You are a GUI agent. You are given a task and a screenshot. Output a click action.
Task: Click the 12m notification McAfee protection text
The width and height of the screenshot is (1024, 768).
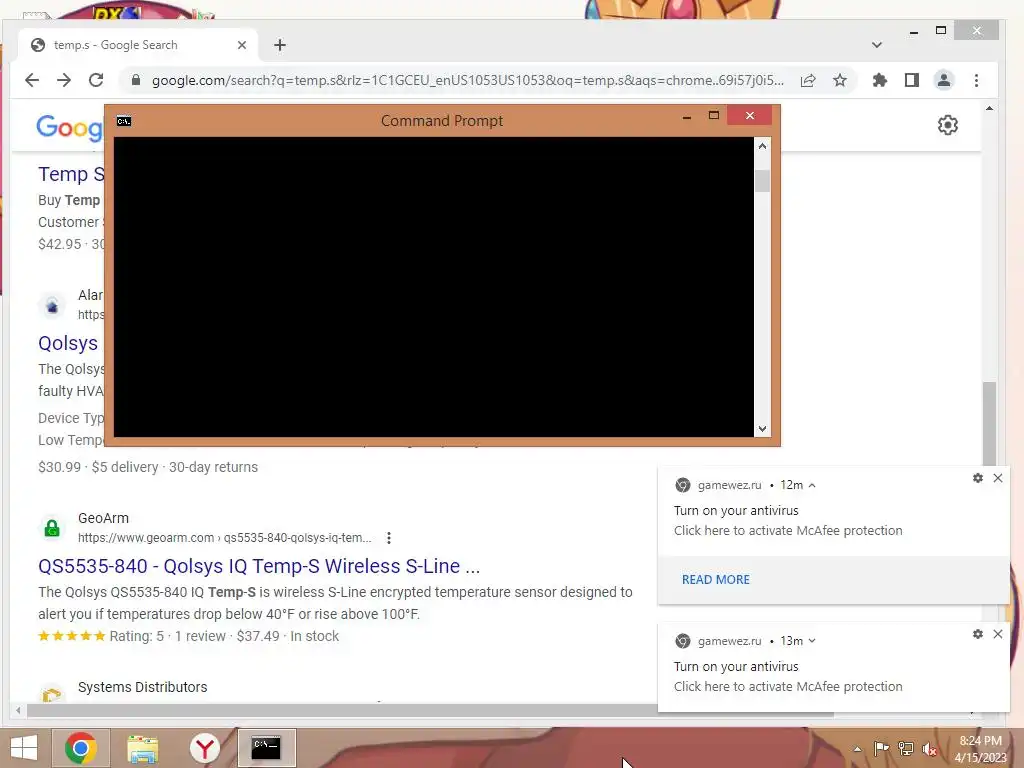[x=788, y=531]
